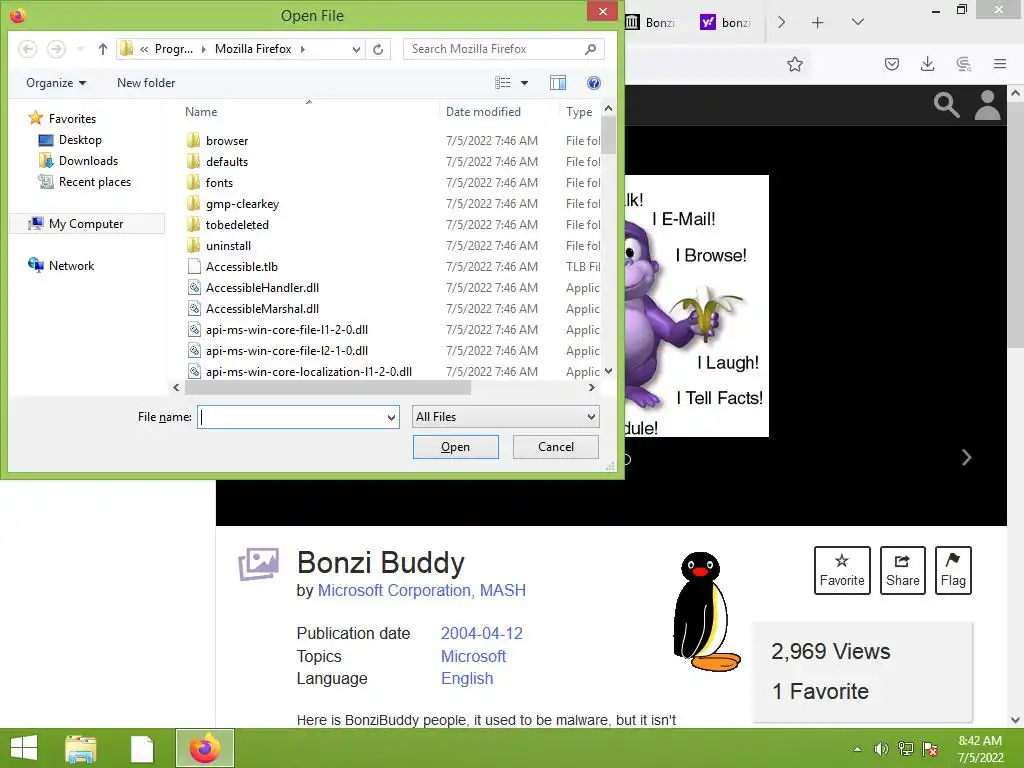Viewport: 1024px width, 768px height.
Task: Select Mozilla Firefox in the address path
Action: [x=253, y=49]
